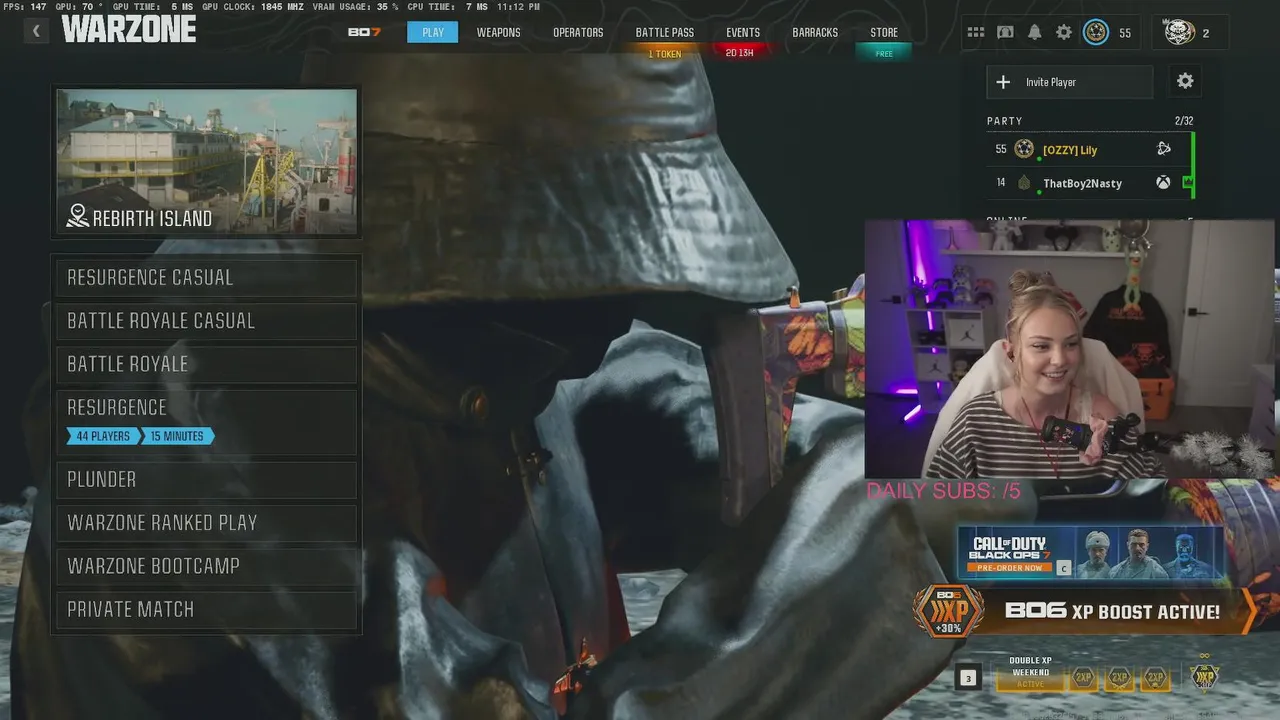Select Resurgence mode

(x=206, y=422)
